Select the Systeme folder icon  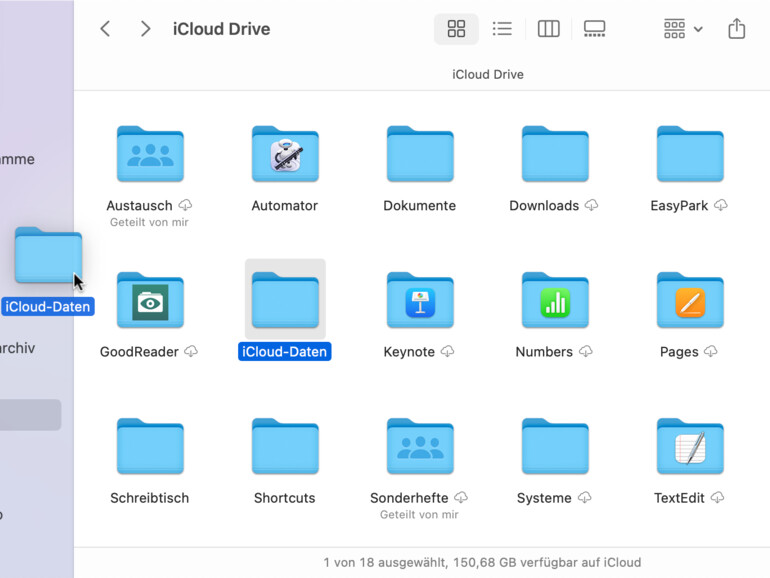tap(555, 446)
